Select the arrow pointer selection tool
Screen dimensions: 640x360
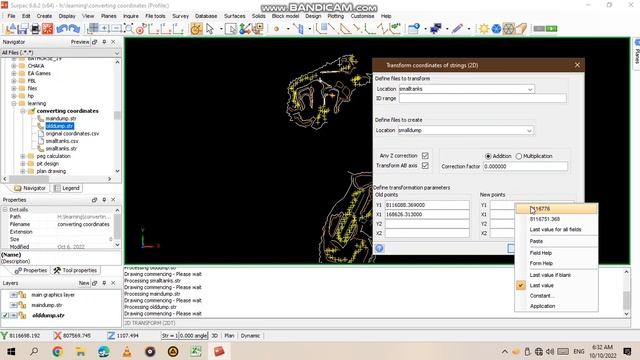(210, 29)
